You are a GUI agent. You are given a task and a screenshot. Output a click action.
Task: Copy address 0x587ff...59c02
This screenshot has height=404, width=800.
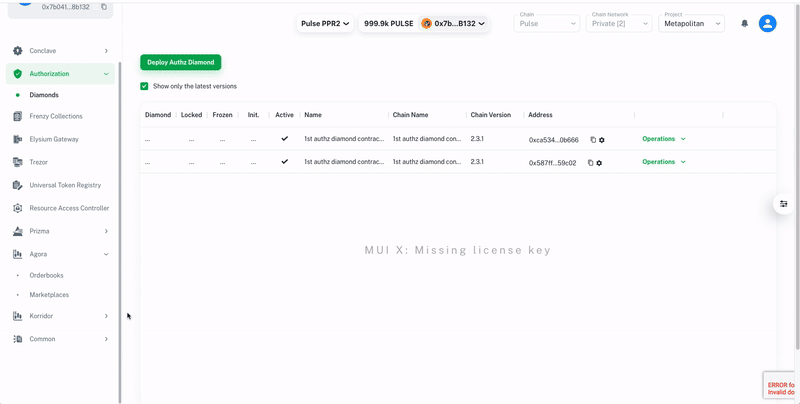[x=590, y=163]
